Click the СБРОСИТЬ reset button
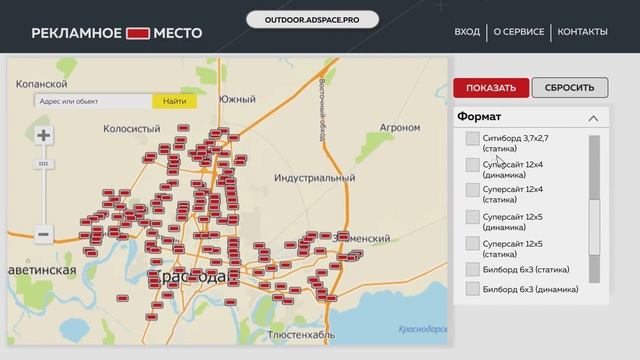 click(x=570, y=88)
